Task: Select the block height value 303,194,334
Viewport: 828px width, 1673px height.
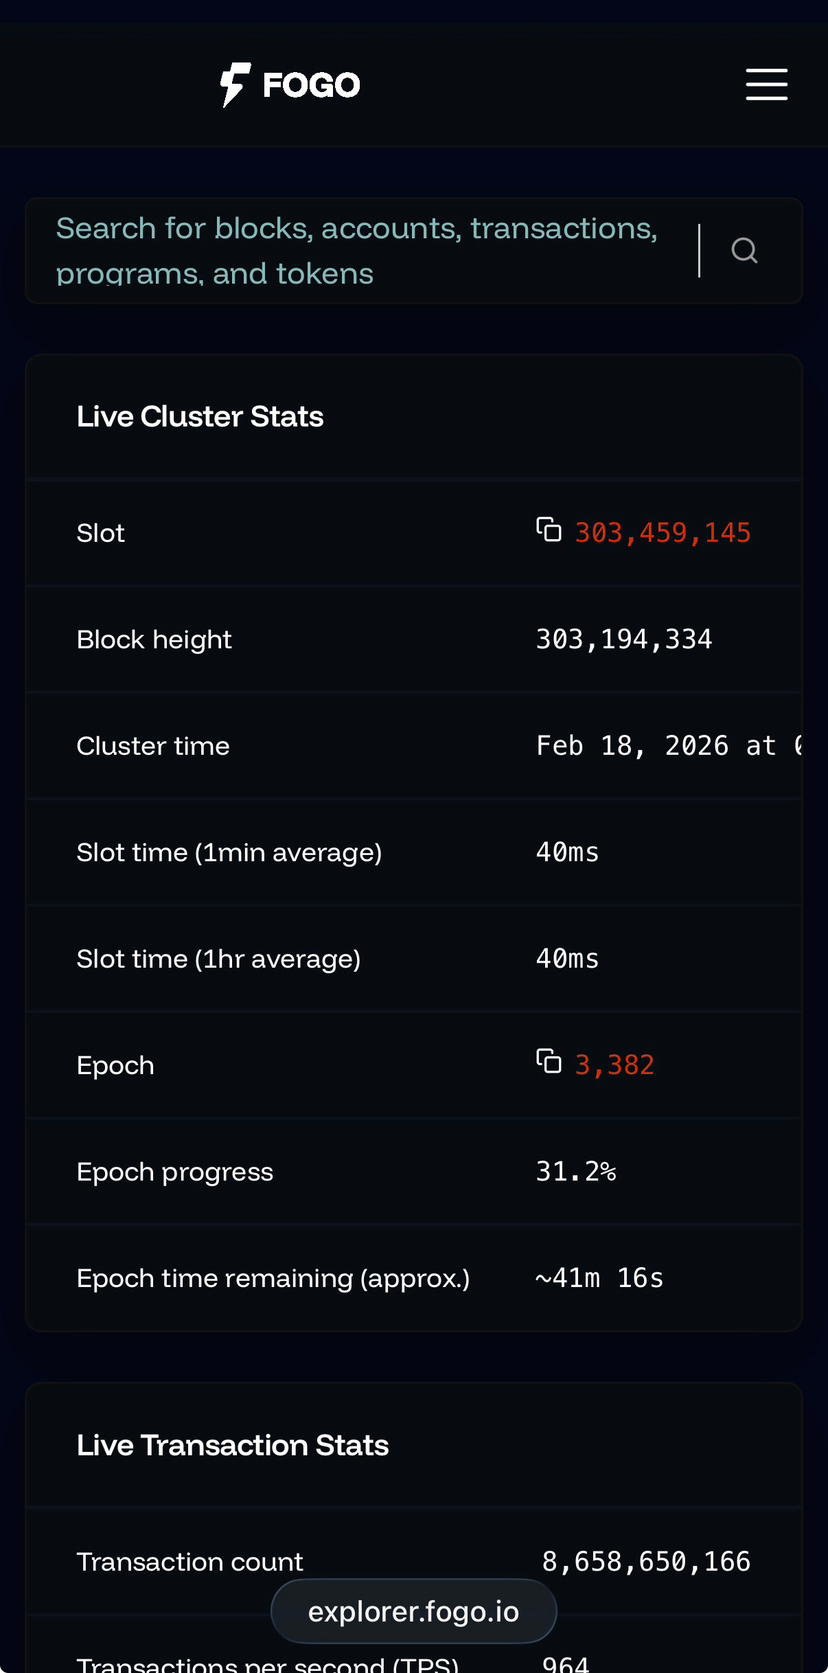Action: [624, 639]
